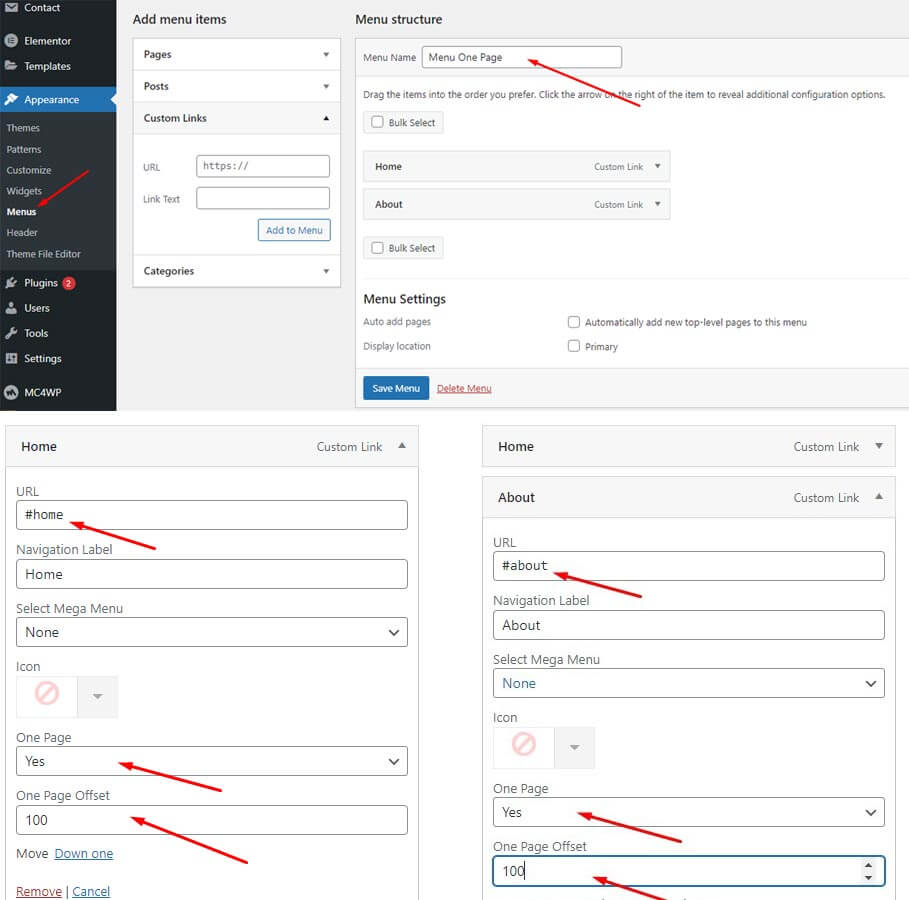The image size is (909, 900).
Task: Click the Delete Menu link
Action: [x=464, y=389]
